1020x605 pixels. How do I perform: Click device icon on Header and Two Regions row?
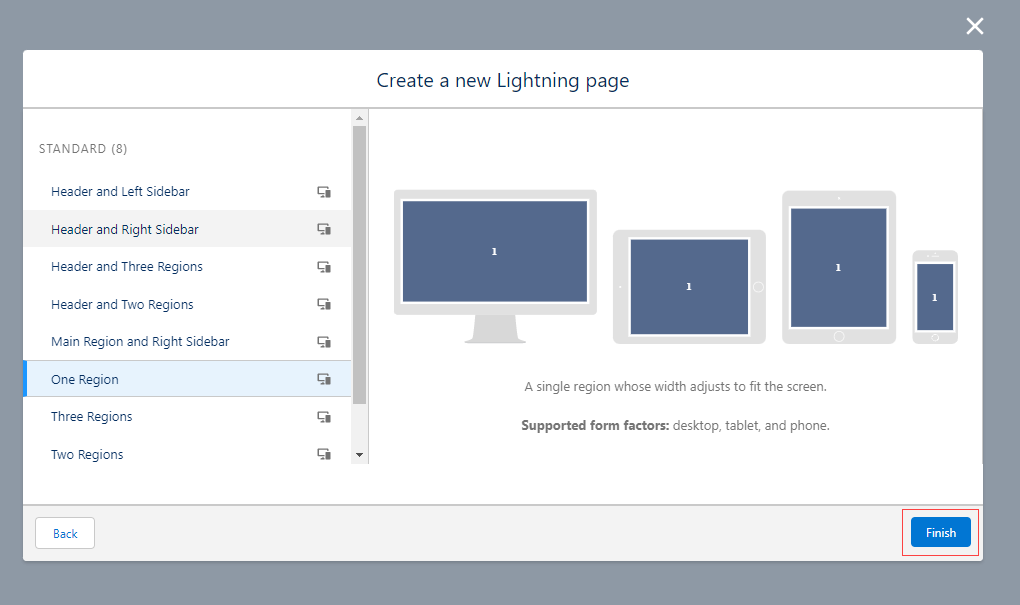(324, 304)
